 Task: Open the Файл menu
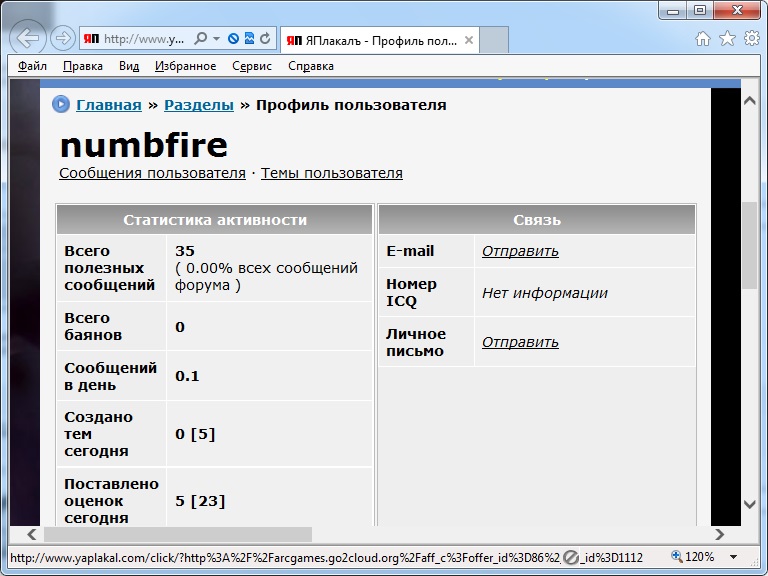[32, 66]
